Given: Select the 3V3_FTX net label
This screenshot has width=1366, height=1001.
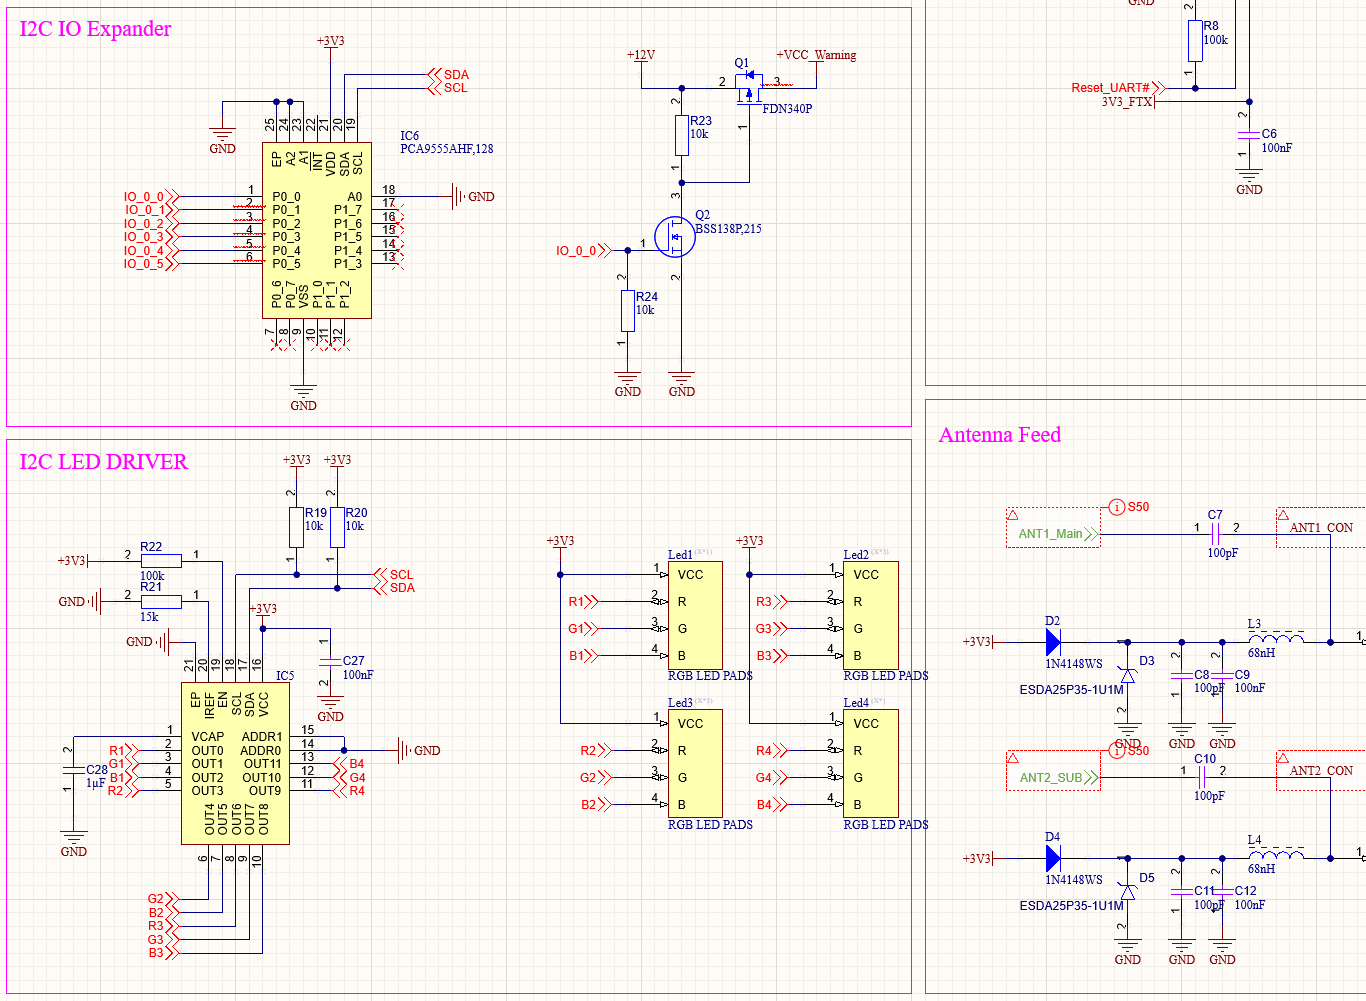Looking at the screenshot, I should (1127, 102).
